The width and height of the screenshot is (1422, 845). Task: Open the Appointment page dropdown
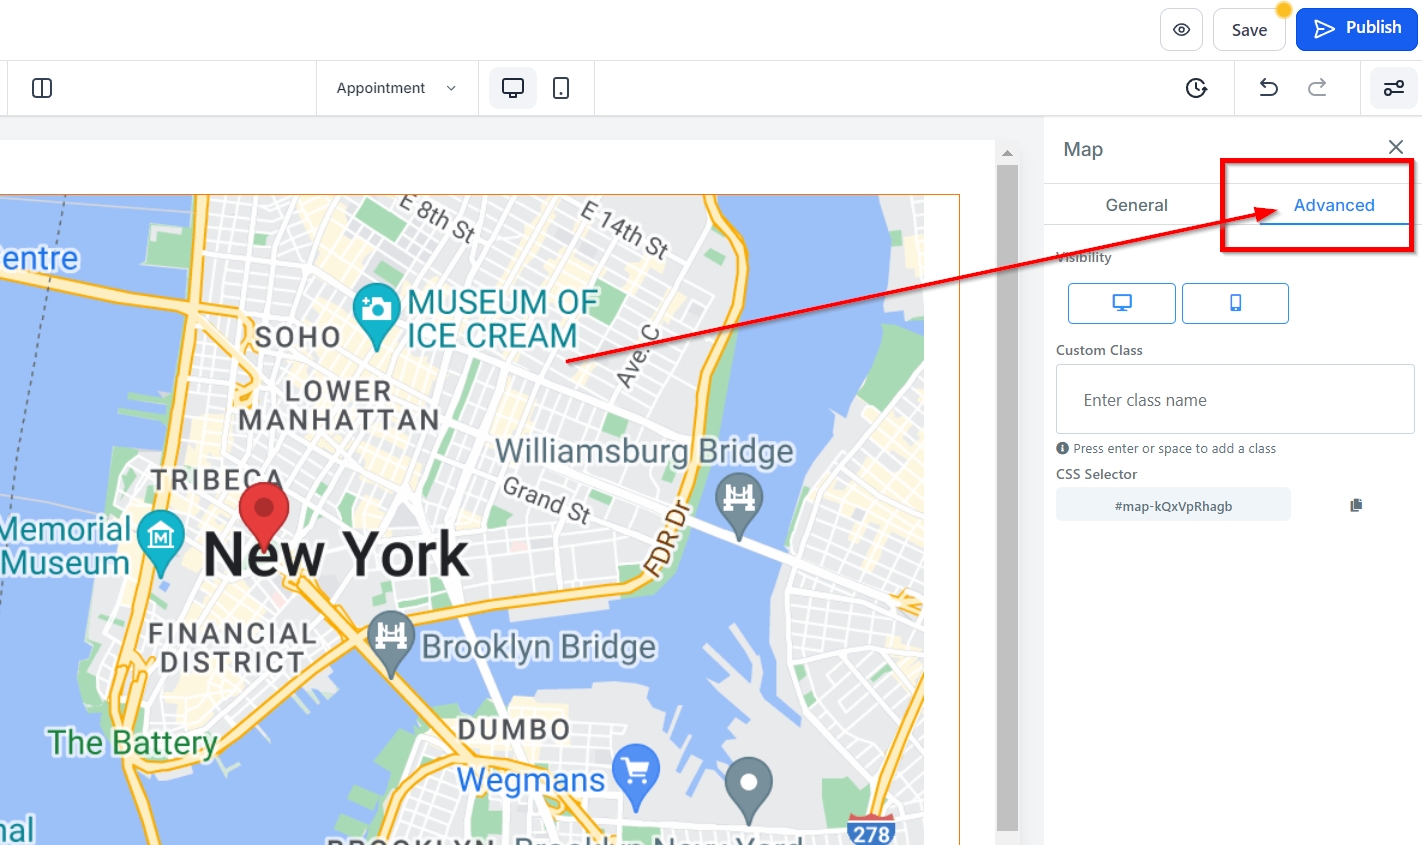[397, 88]
